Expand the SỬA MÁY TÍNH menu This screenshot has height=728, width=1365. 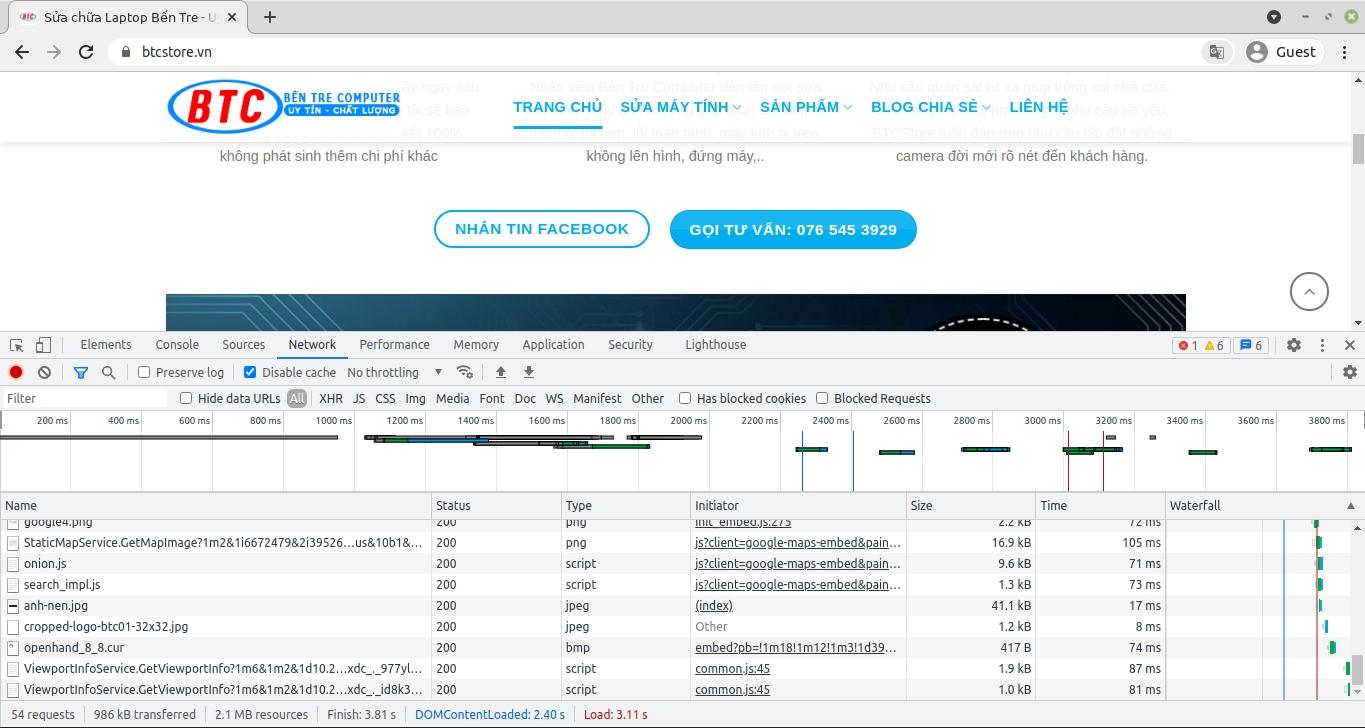pyautogui.click(x=680, y=107)
